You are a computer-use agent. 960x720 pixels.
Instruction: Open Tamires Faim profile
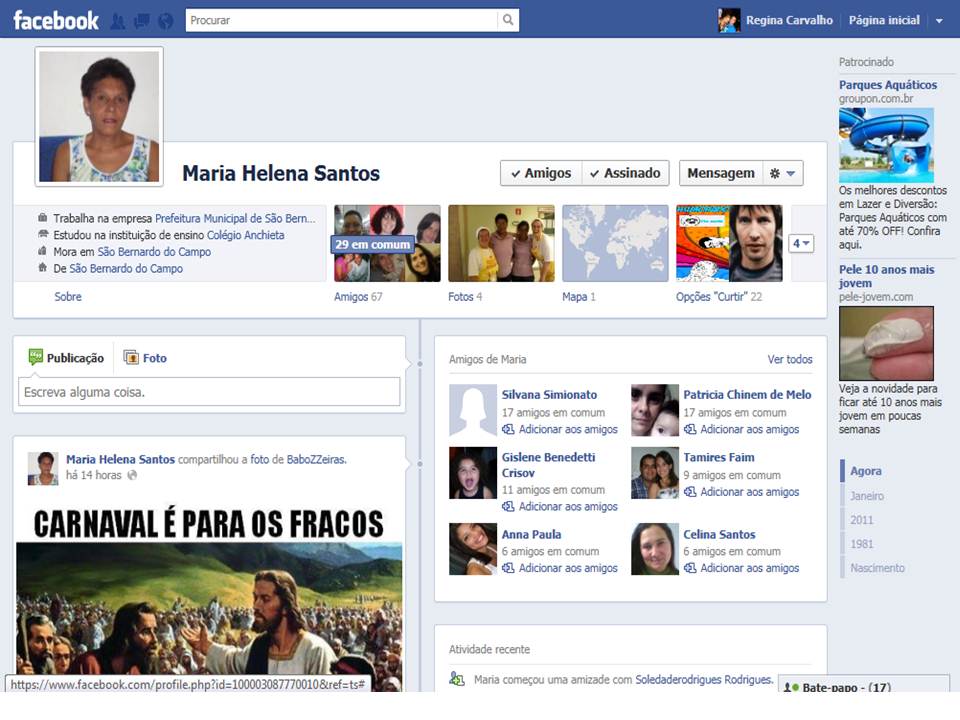tap(719, 457)
